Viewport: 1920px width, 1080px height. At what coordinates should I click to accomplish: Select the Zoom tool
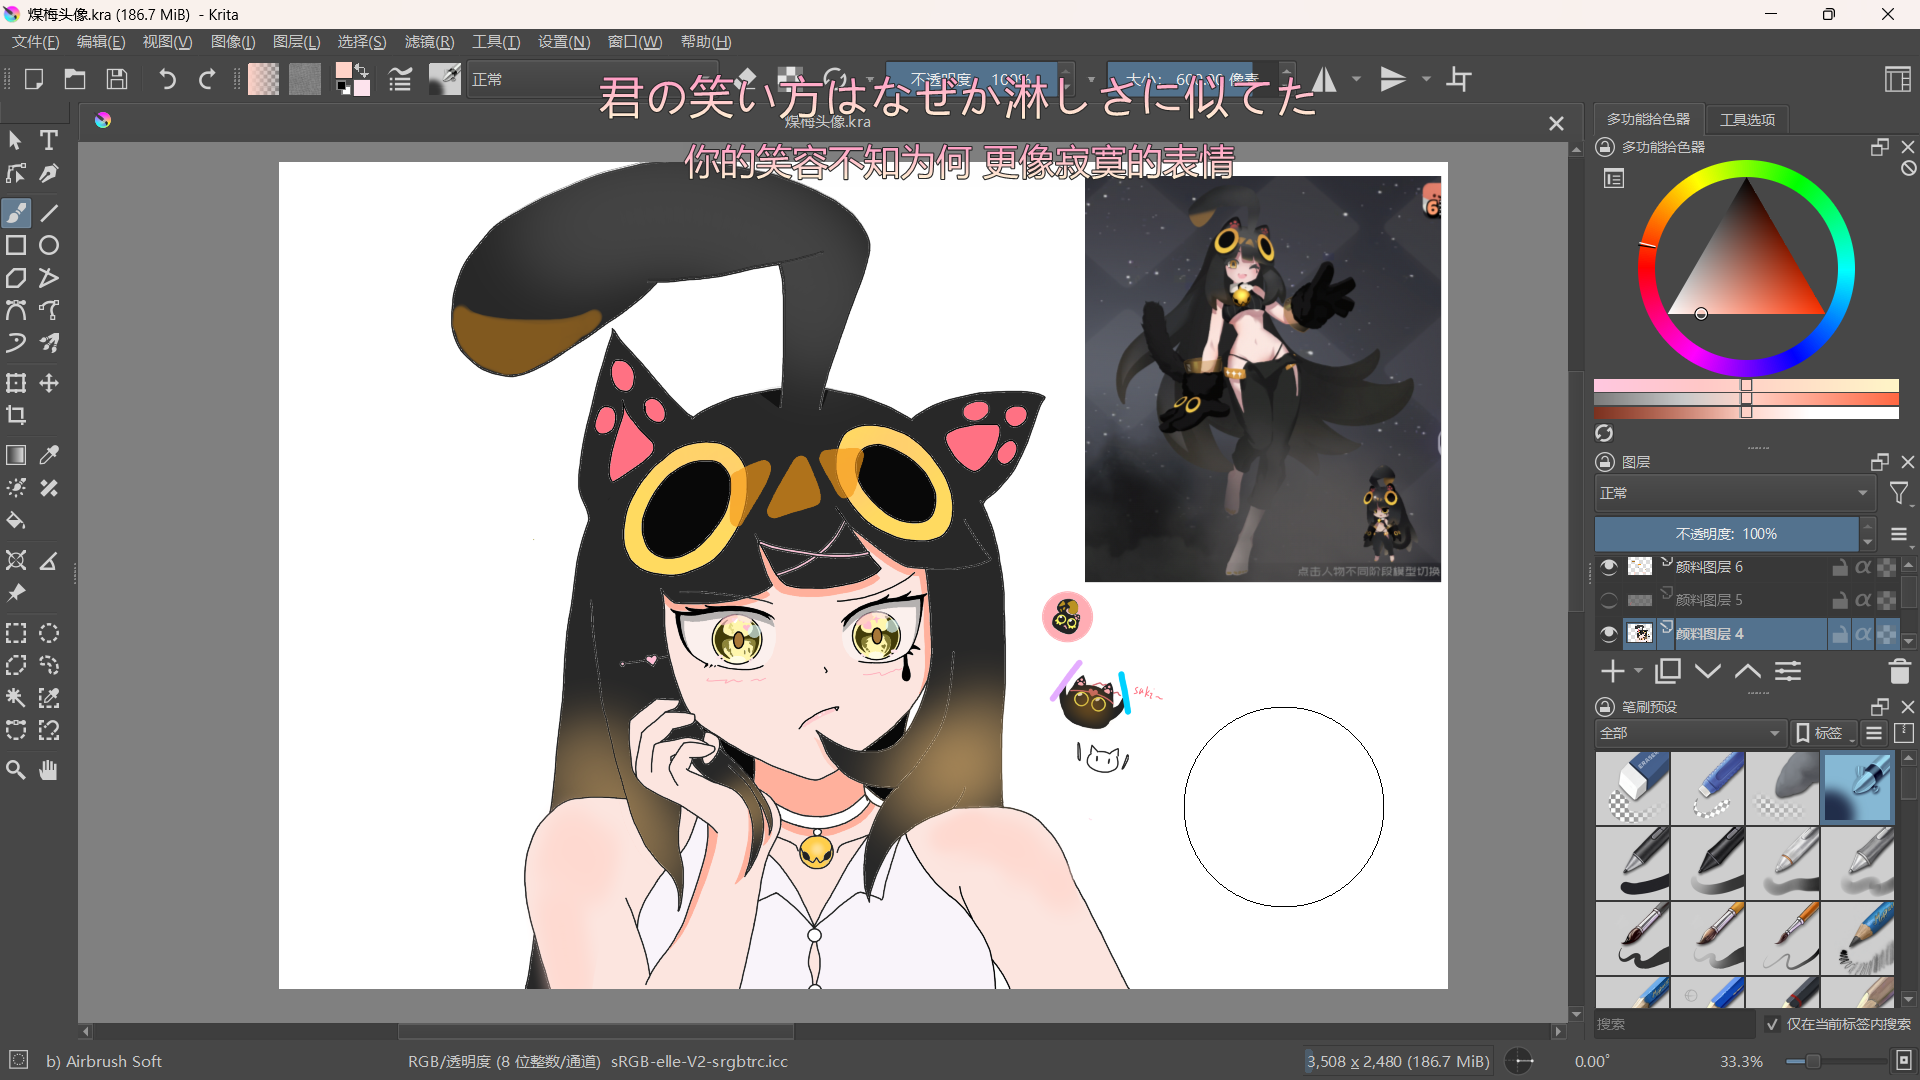click(x=16, y=770)
